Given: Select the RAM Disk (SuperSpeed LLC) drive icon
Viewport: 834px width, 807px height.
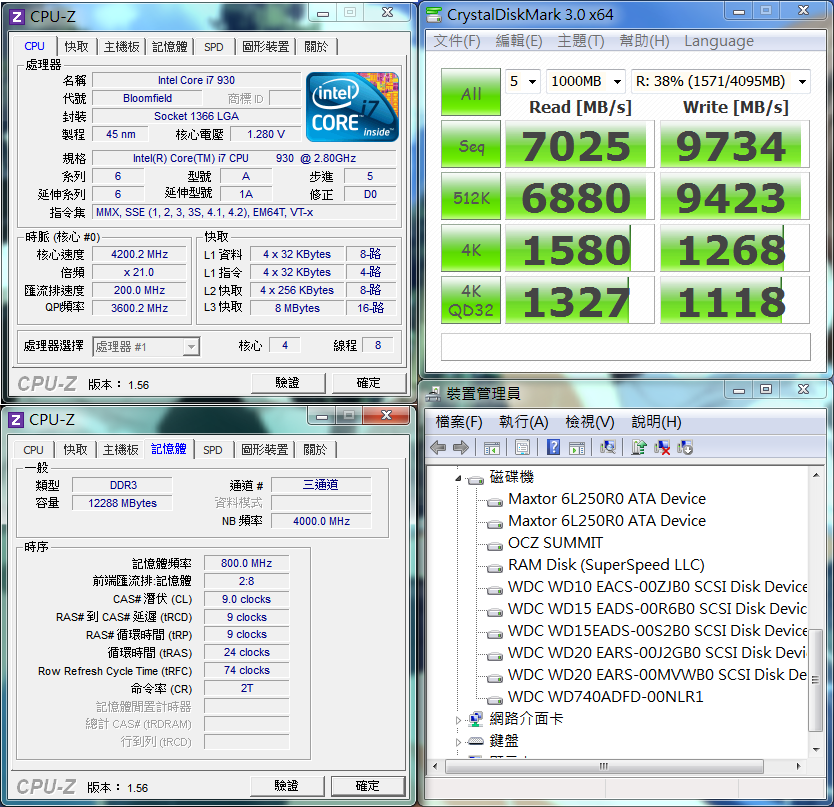Looking at the screenshot, I should click(x=495, y=568).
